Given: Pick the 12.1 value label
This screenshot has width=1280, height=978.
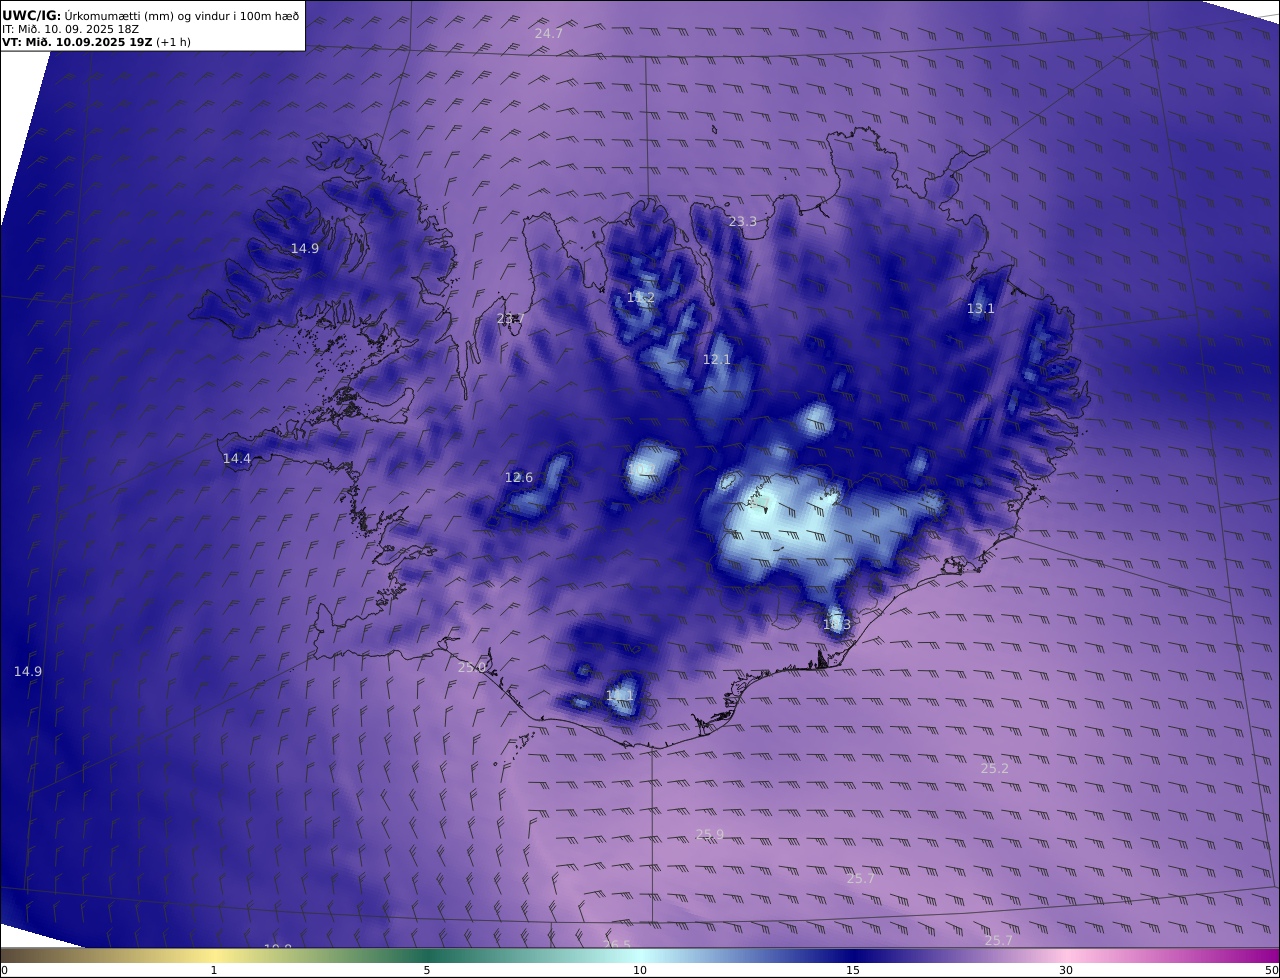Looking at the screenshot, I should point(717,359).
